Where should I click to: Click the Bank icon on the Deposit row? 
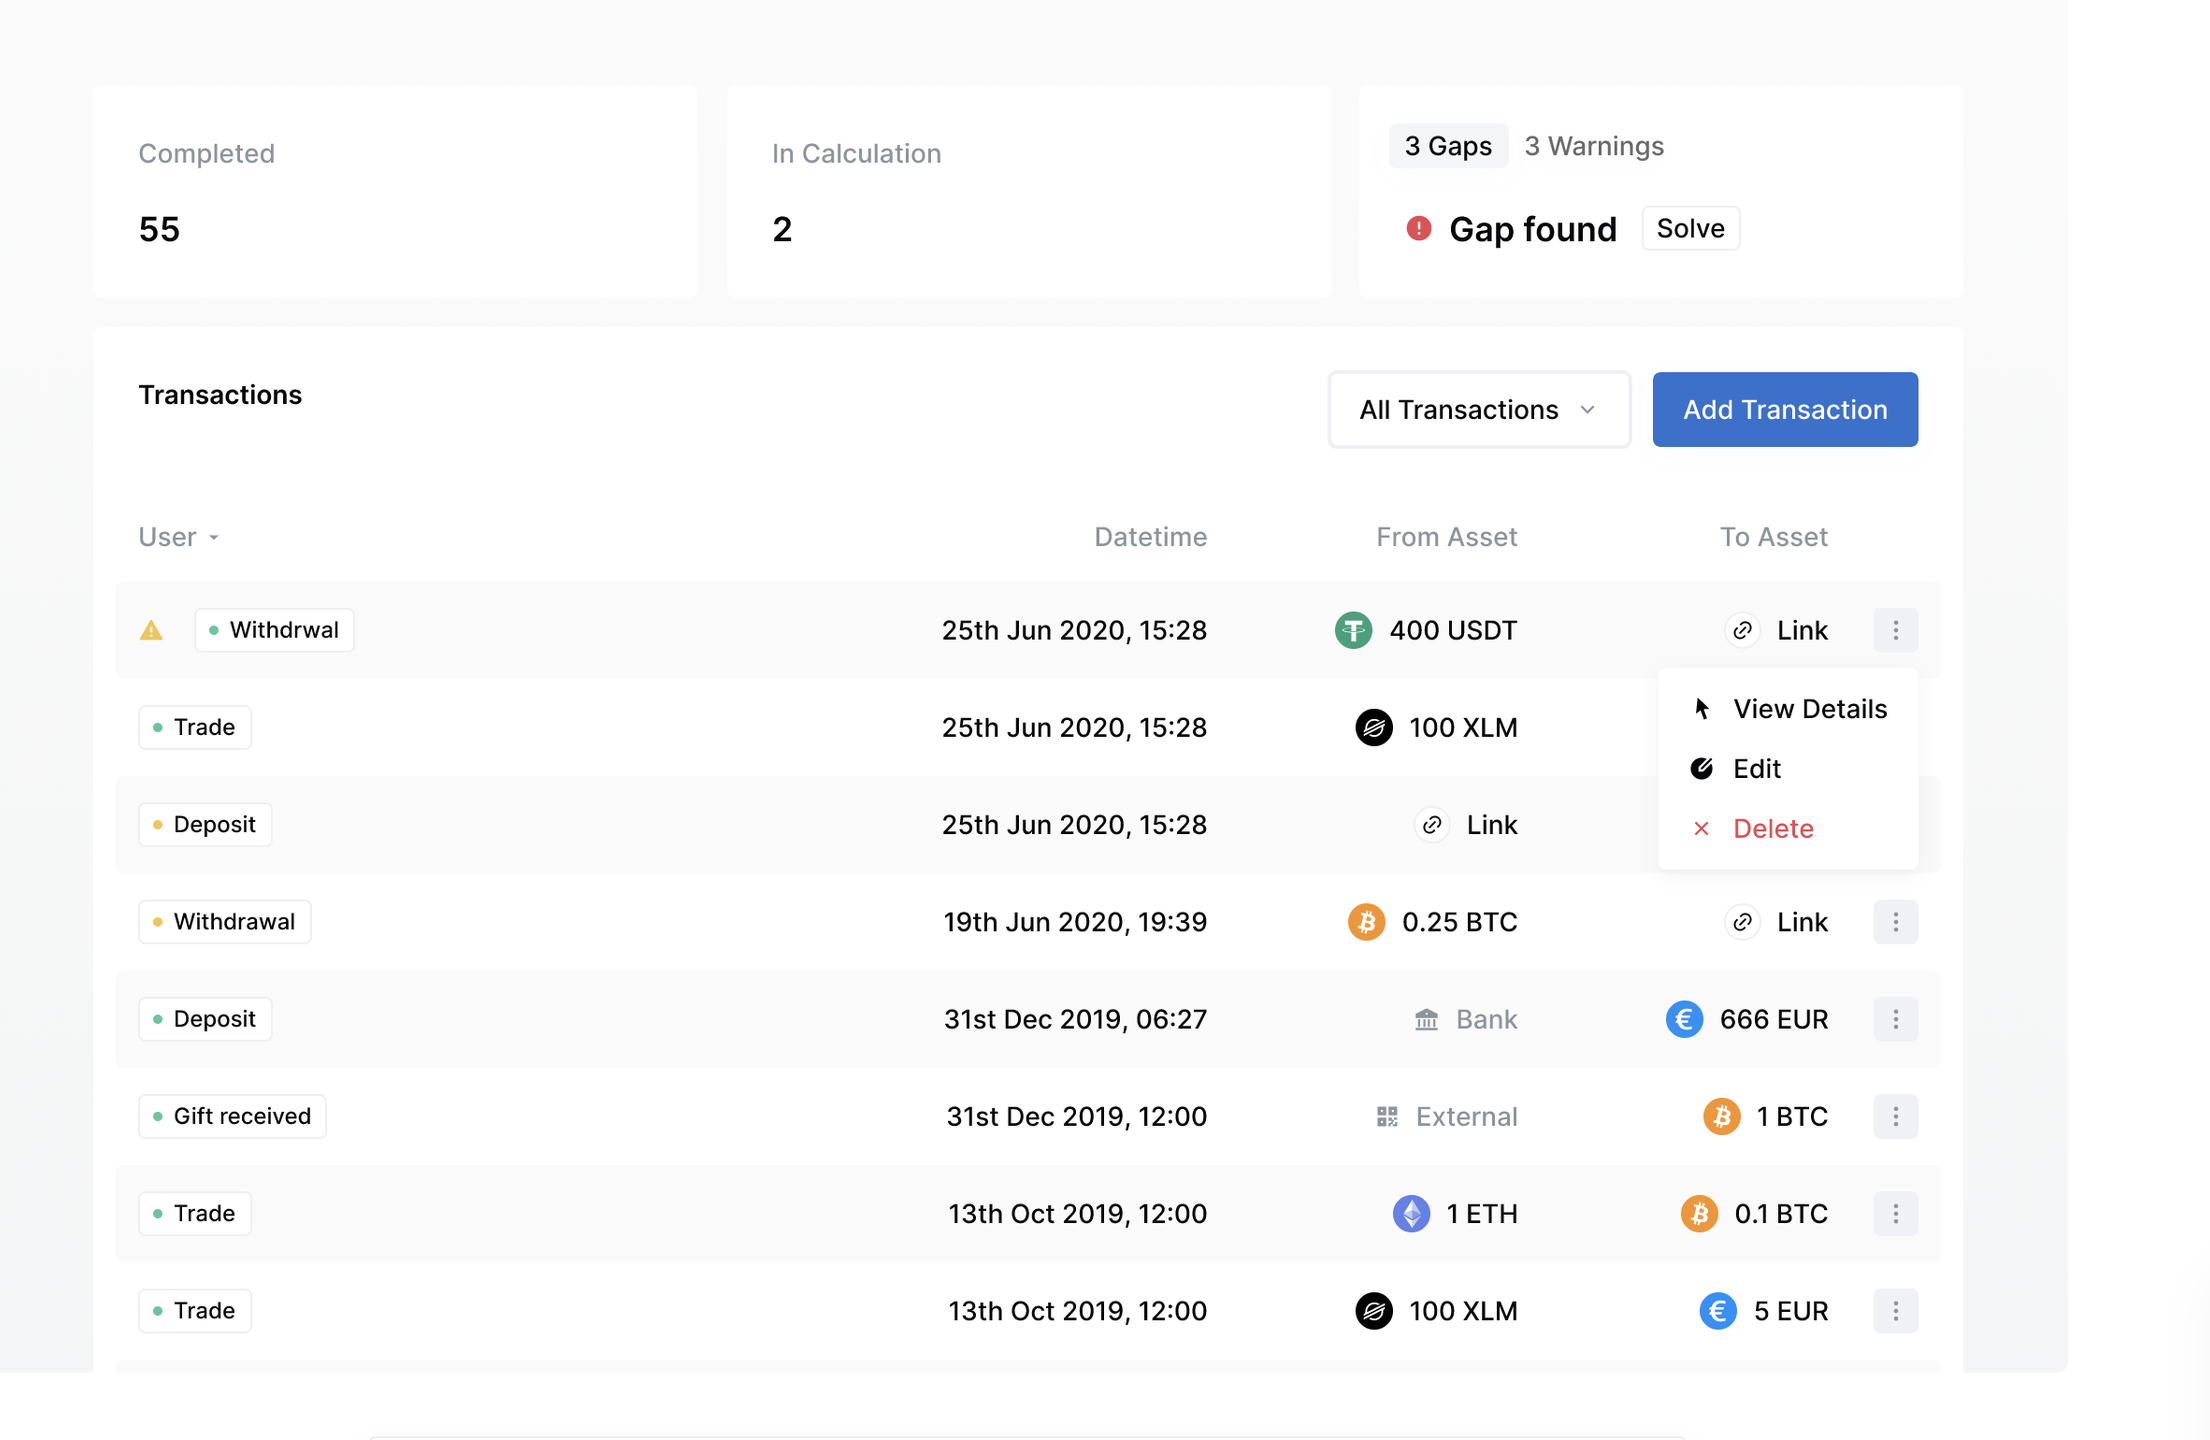pyautogui.click(x=1427, y=1019)
